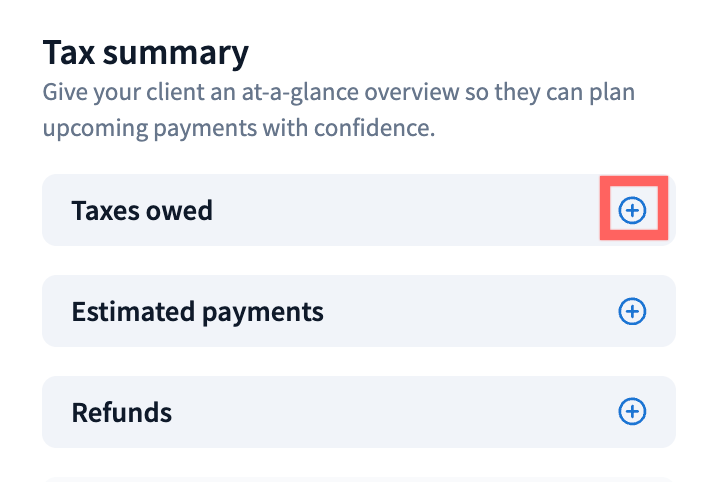718x482 pixels.
Task: Click the Tax summary heading
Action: 145,53
